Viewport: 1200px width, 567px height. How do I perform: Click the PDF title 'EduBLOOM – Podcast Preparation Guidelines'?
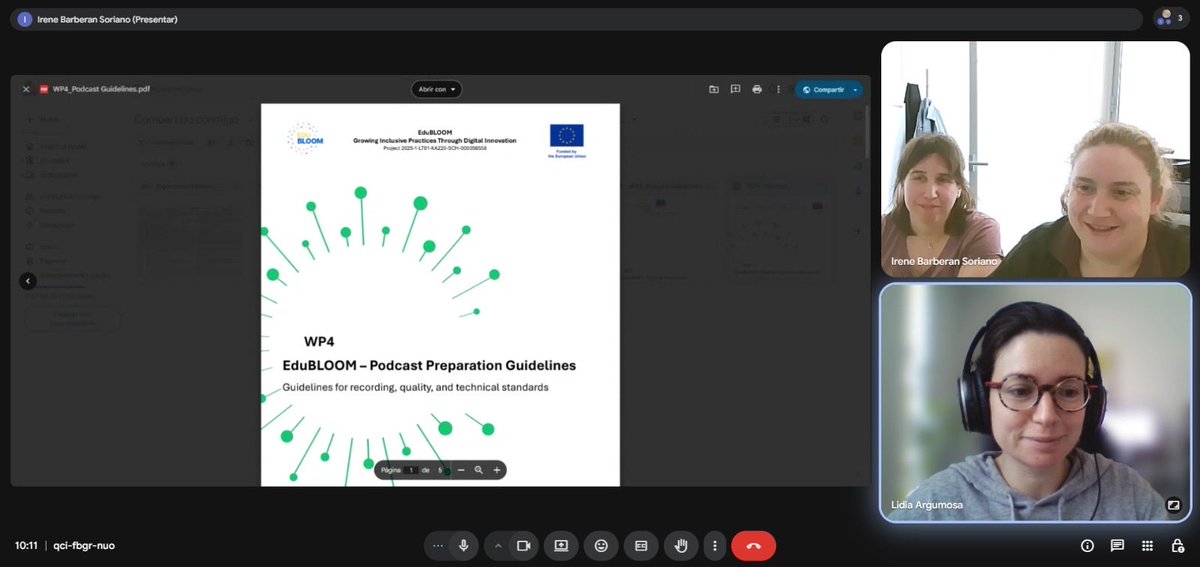coord(429,366)
